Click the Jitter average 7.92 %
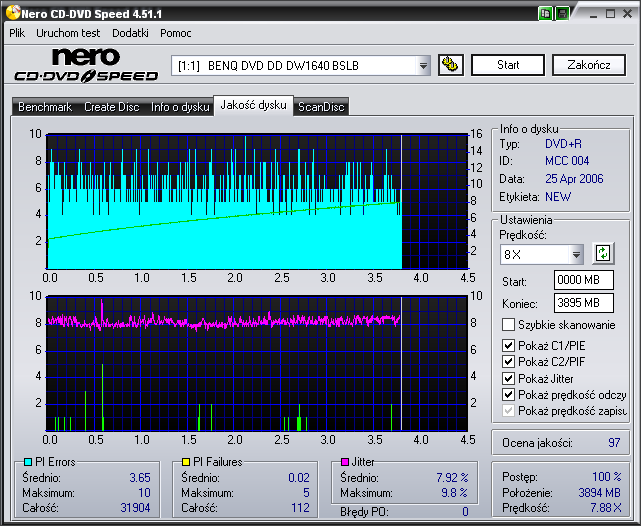 tap(452, 478)
